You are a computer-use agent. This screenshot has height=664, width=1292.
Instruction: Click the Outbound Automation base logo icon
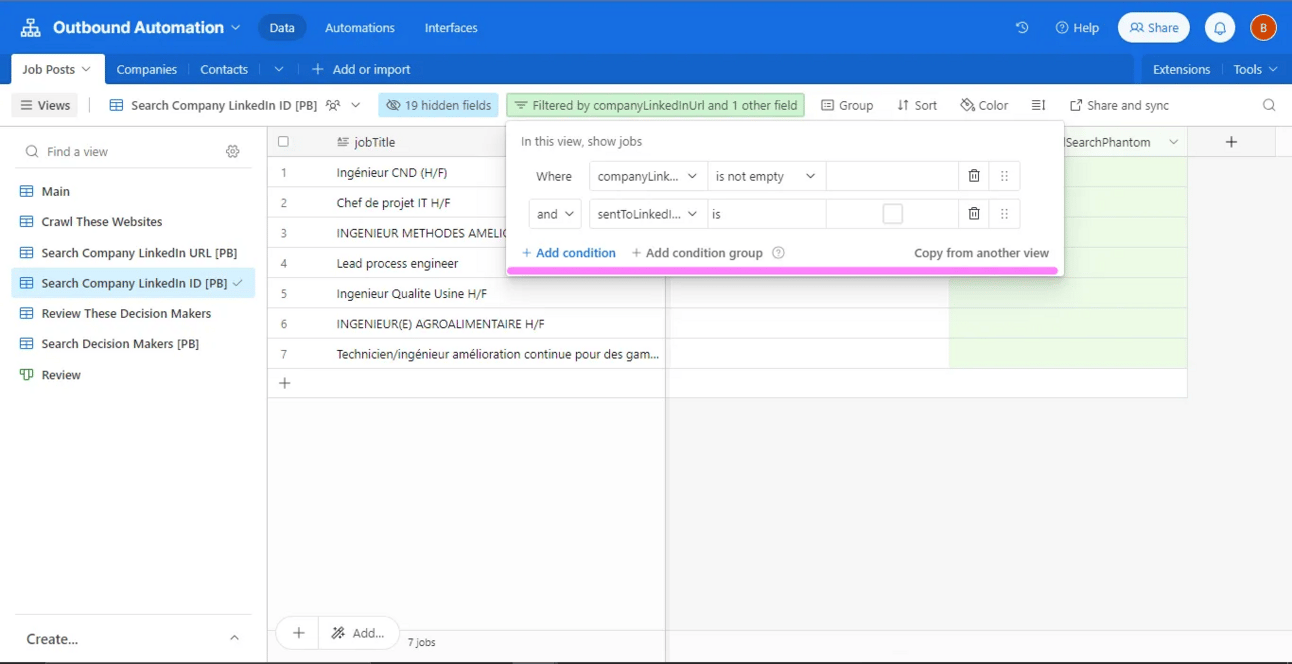coord(31,28)
